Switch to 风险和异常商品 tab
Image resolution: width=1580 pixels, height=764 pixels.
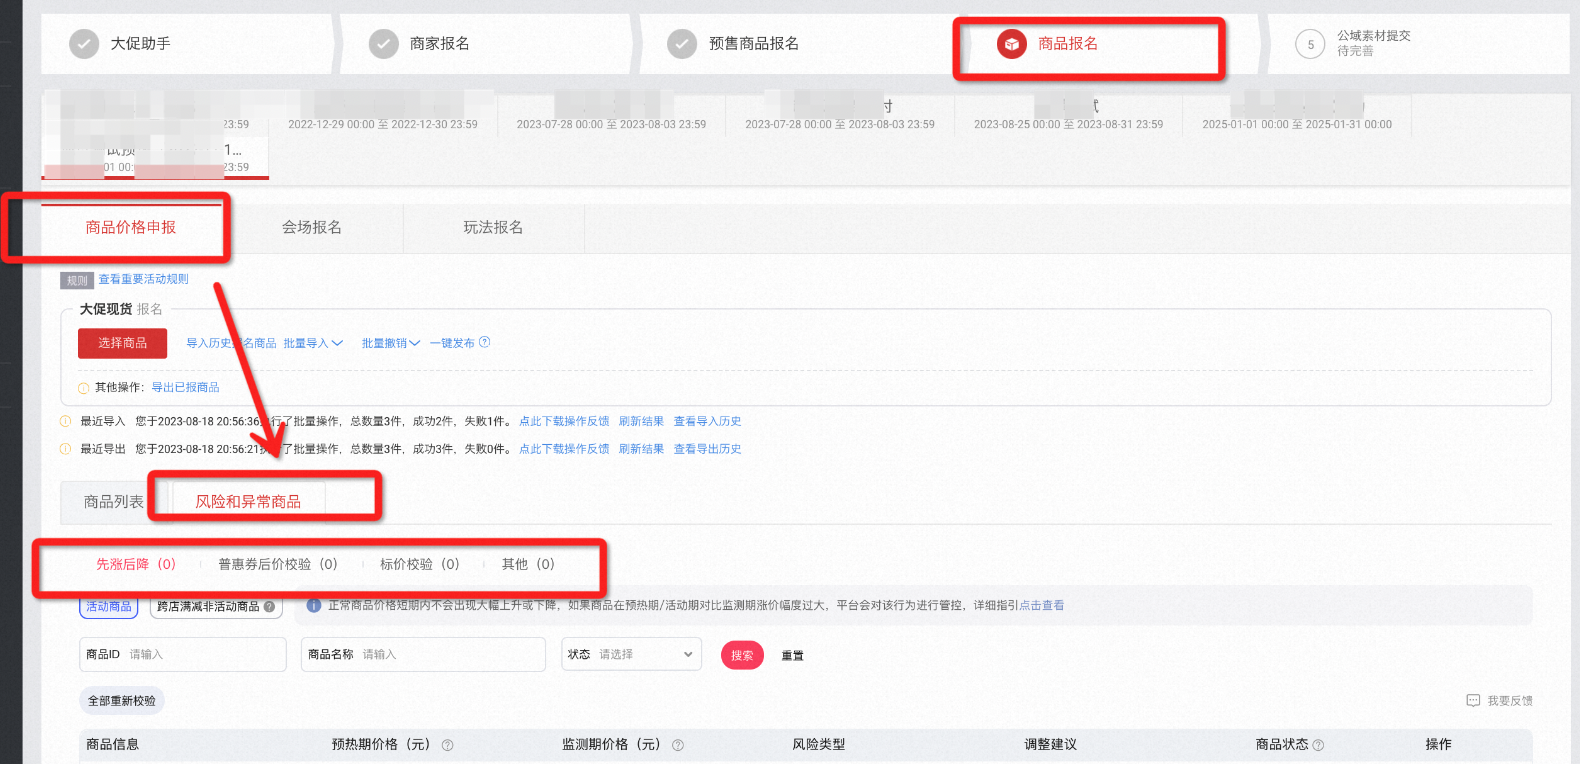click(248, 502)
